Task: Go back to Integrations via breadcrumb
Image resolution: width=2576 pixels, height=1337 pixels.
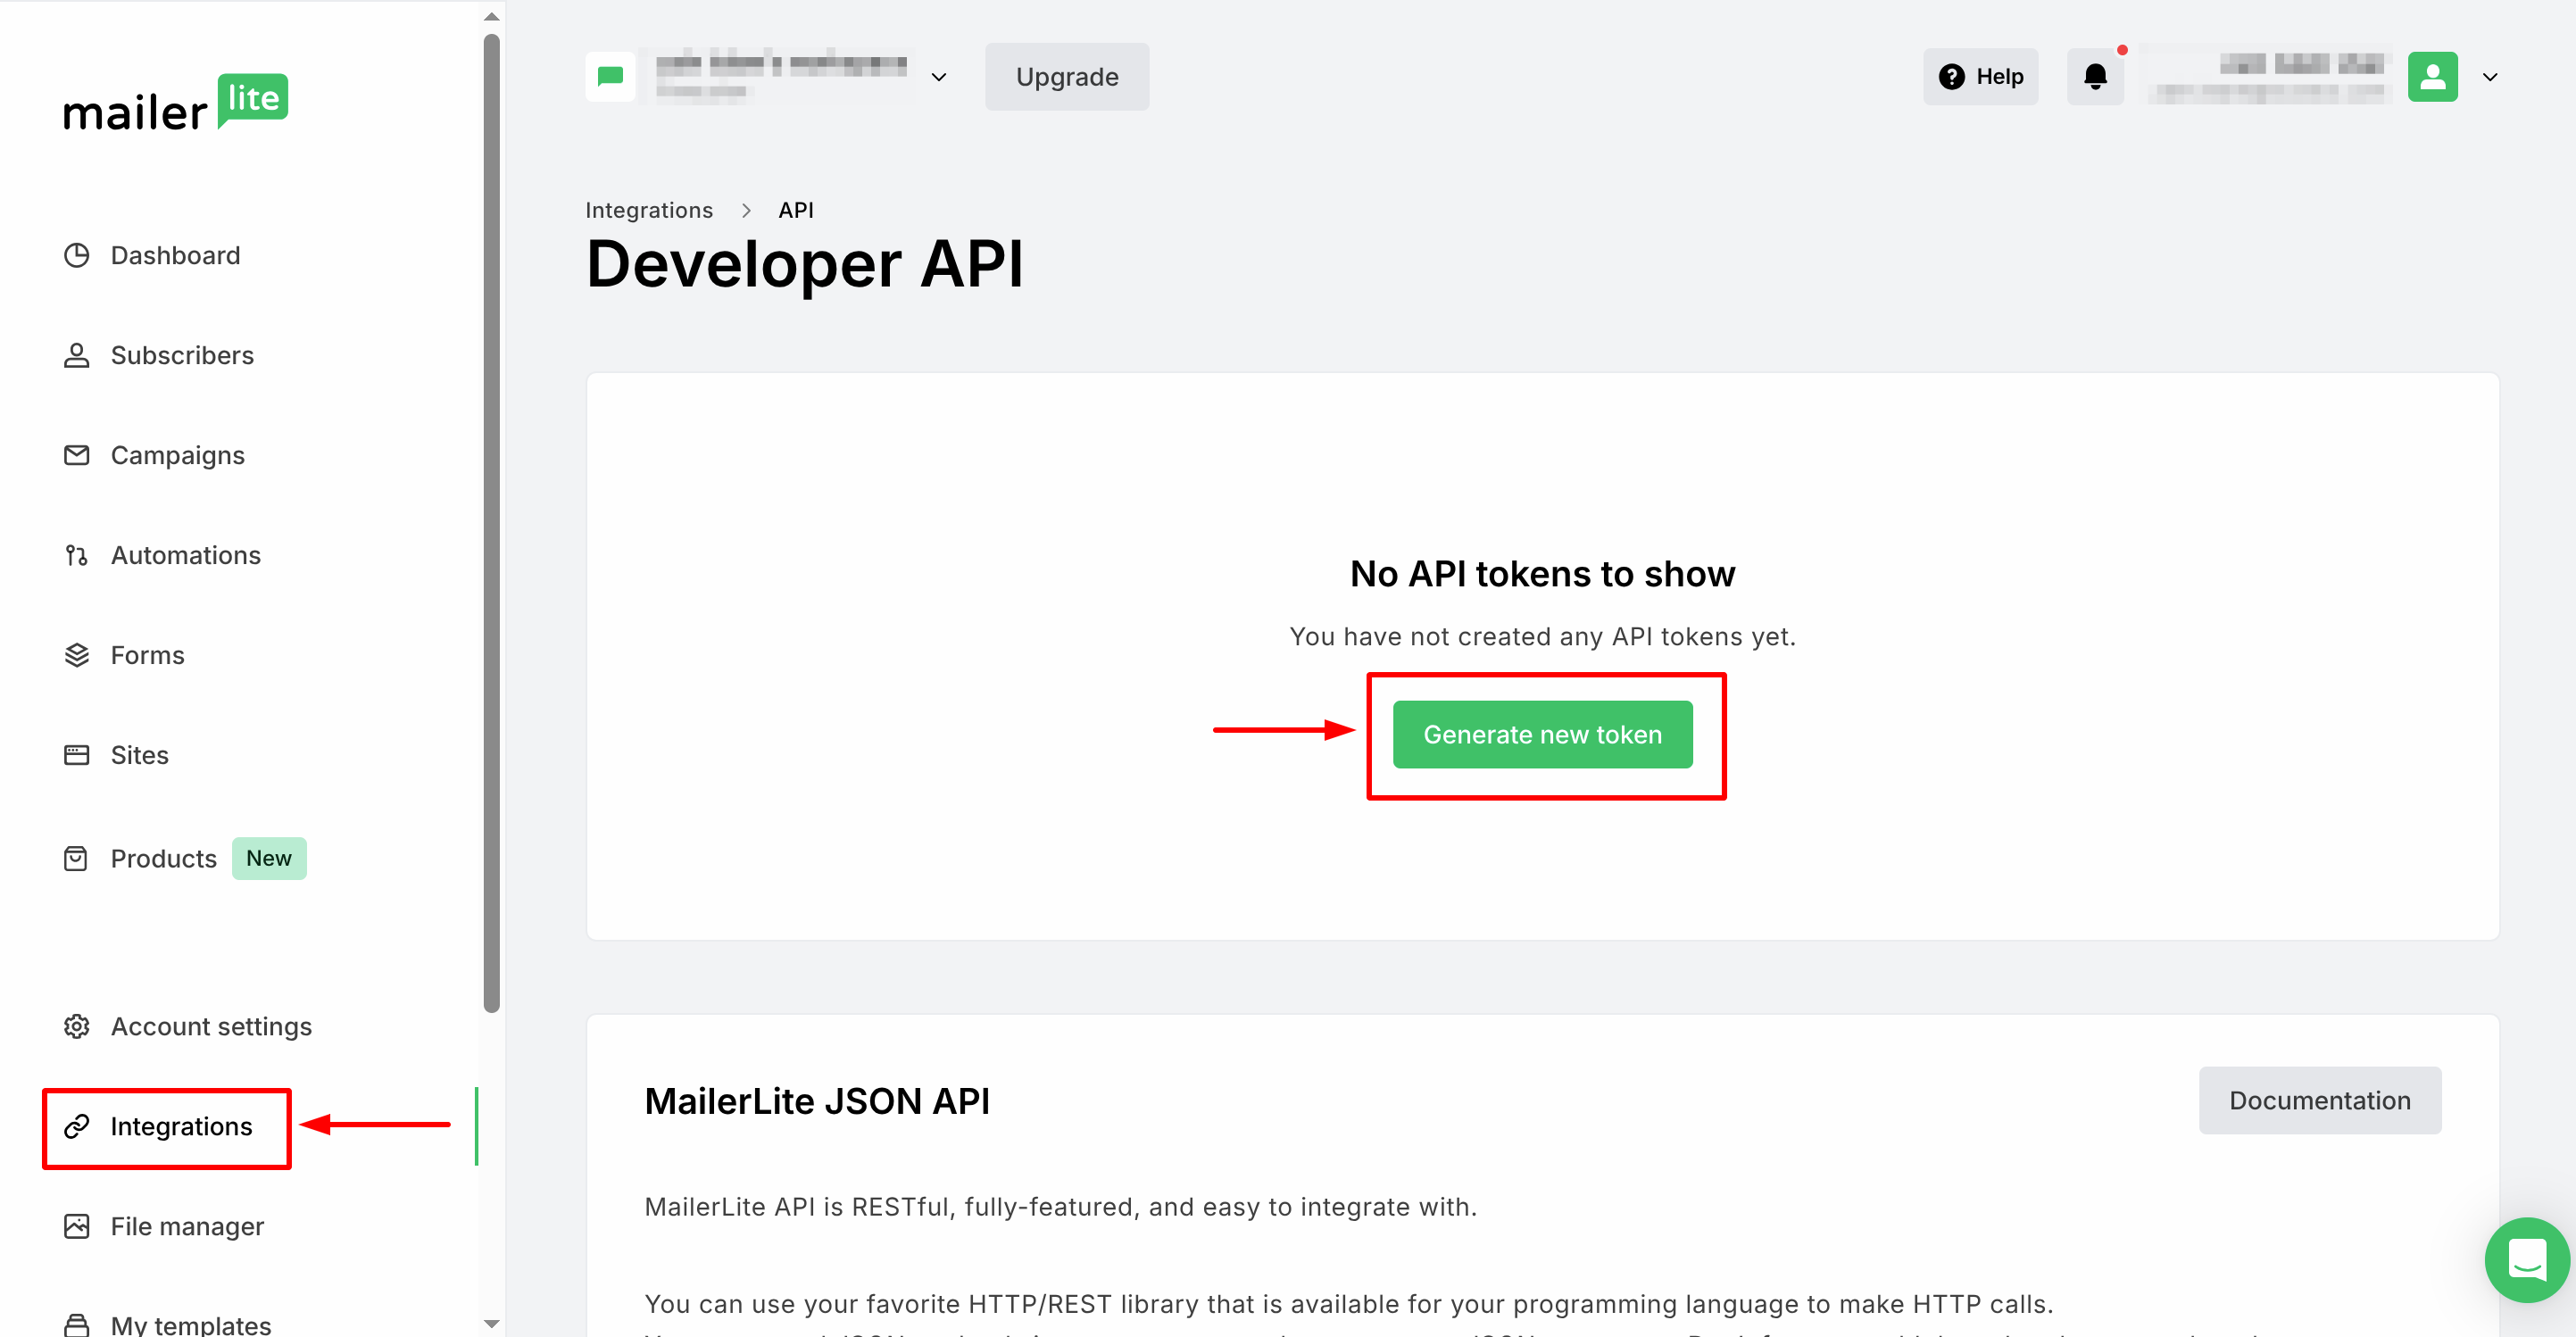Action: coord(649,210)
